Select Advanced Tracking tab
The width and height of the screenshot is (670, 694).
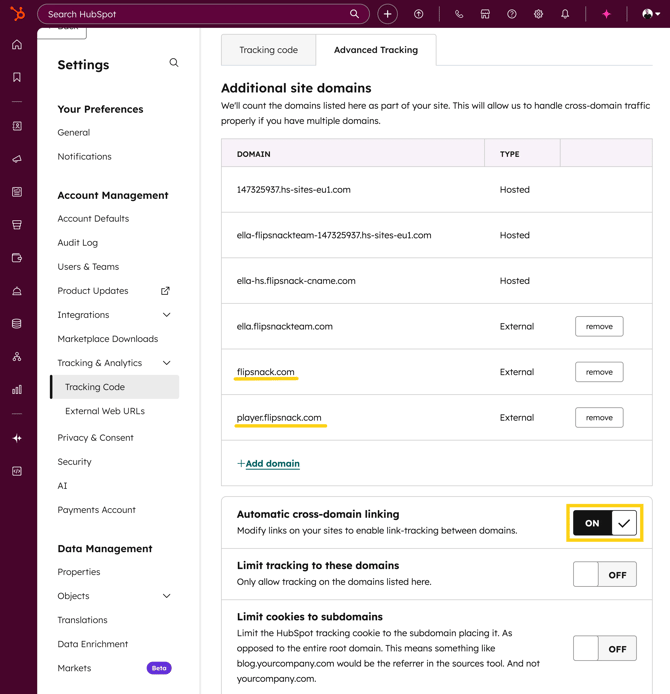coord(376,50)
